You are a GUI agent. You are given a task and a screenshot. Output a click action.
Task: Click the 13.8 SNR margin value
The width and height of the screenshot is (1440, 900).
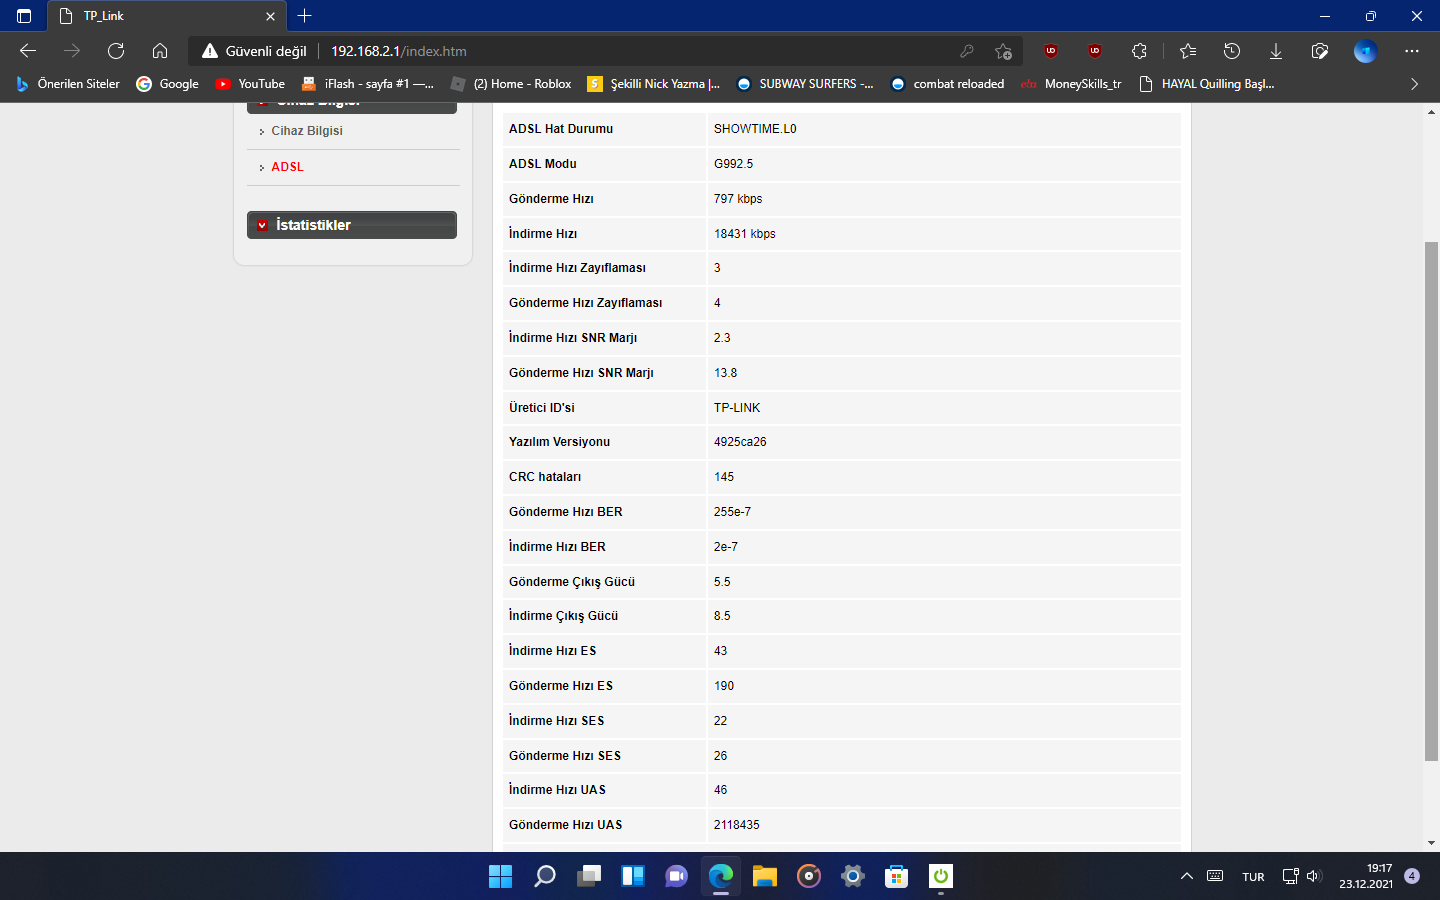point(725,373)
